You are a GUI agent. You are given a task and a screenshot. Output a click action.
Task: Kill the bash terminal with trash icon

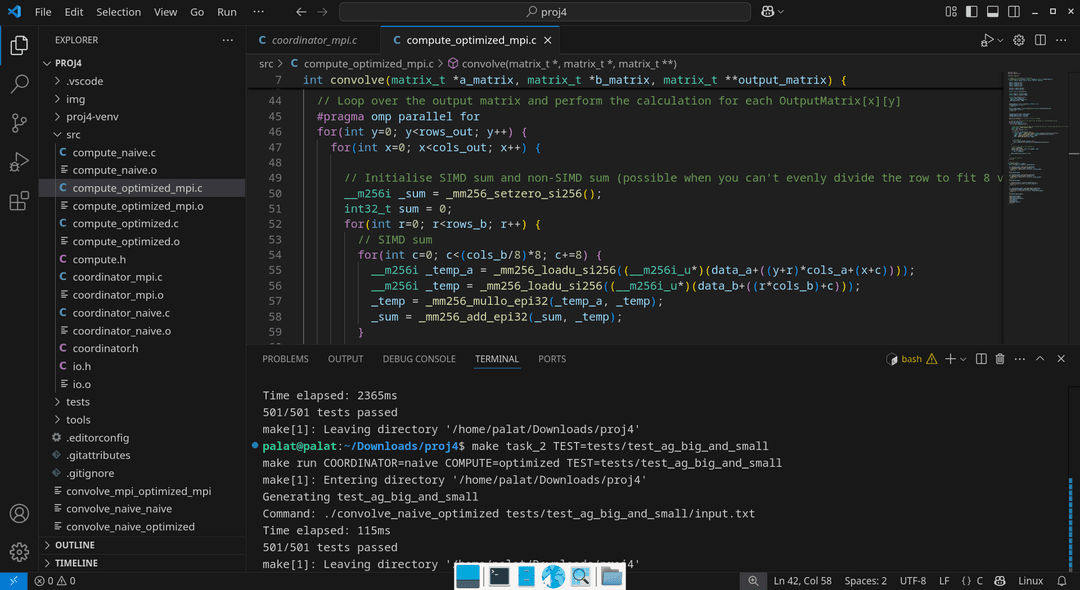1000,359
